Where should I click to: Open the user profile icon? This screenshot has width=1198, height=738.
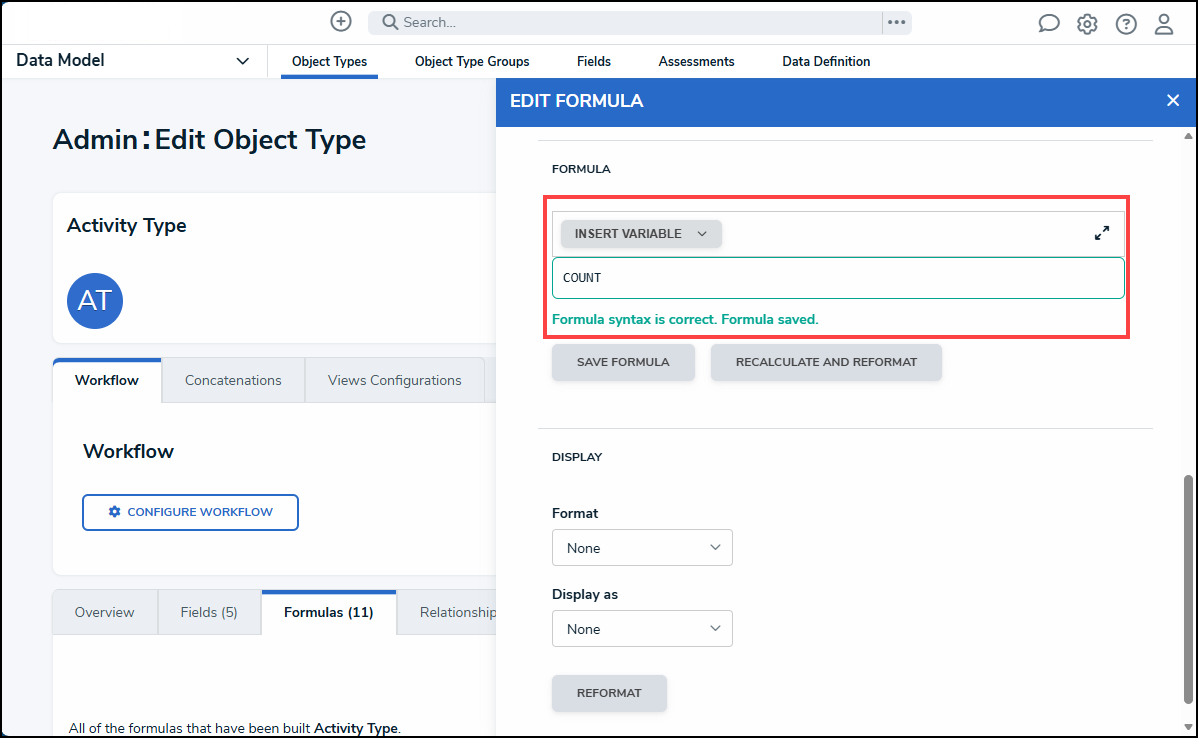tap(1164, 24)
